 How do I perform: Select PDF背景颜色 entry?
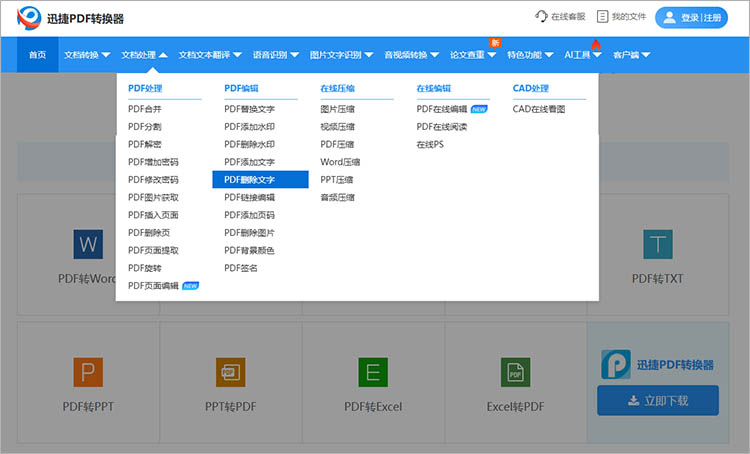(249, 251)
